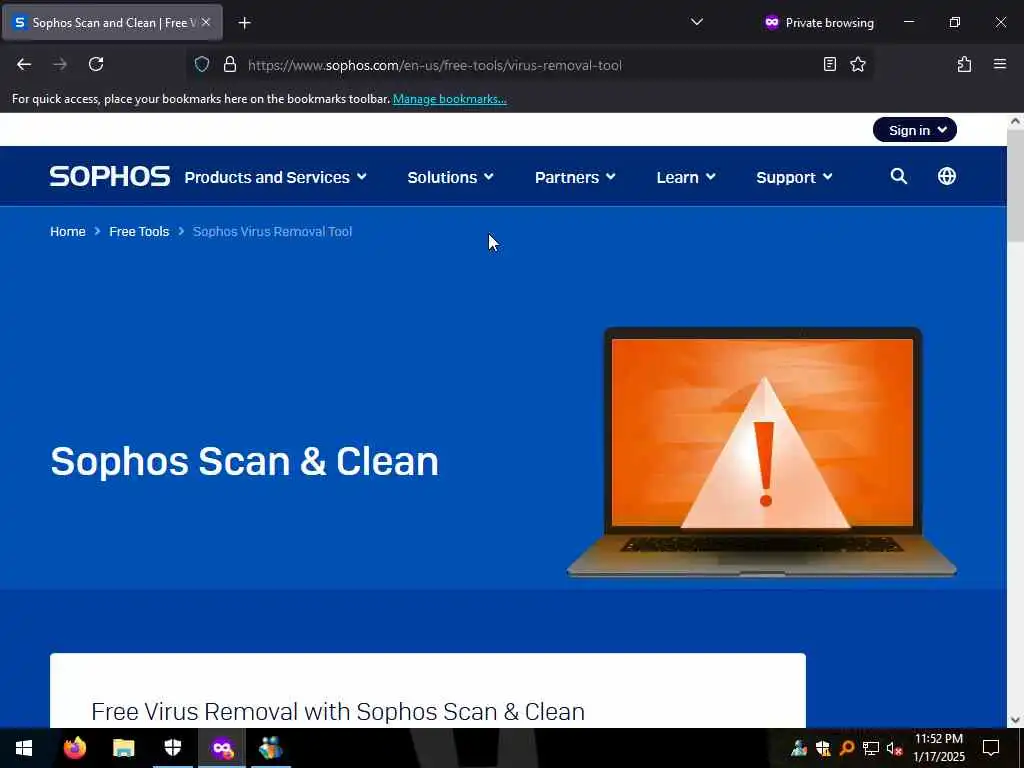Open network tray icon

click(x=871, y=748)
